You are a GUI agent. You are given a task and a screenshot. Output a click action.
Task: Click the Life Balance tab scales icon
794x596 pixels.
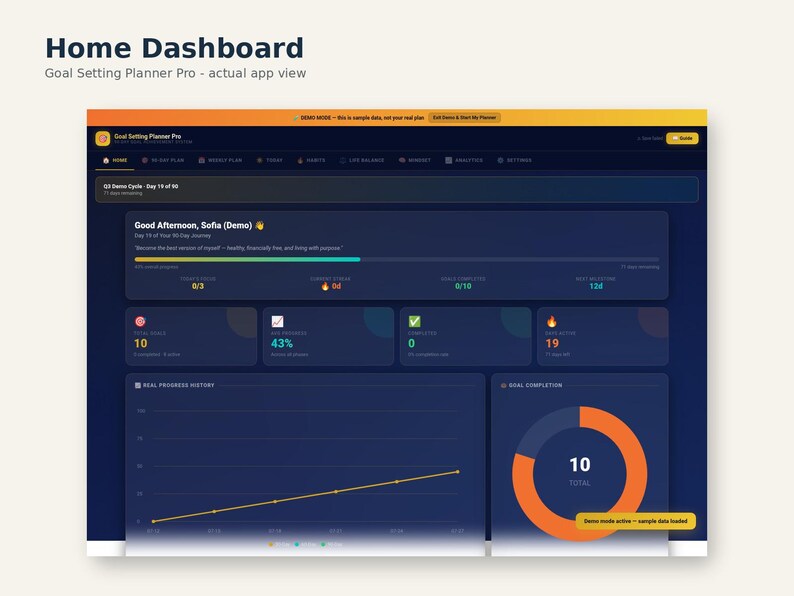tap(342, 160)
